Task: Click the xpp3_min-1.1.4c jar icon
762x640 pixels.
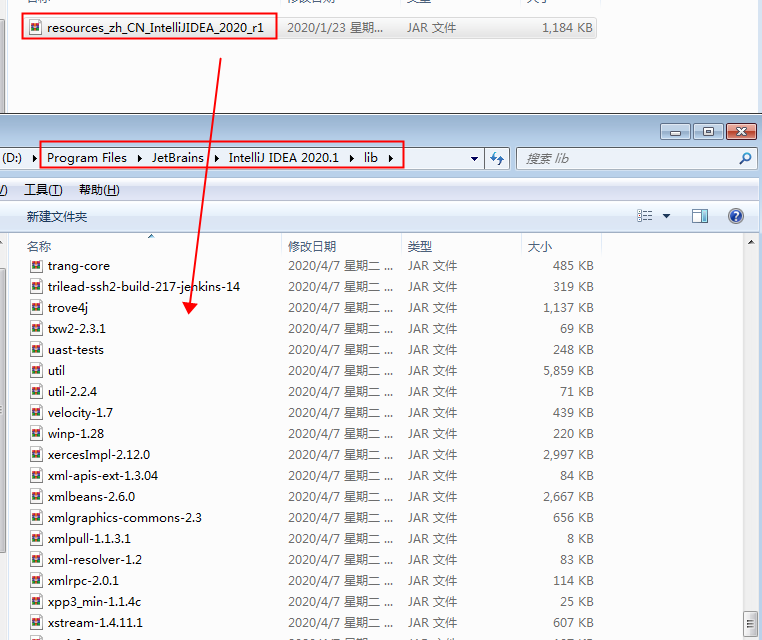Action: 36,601
